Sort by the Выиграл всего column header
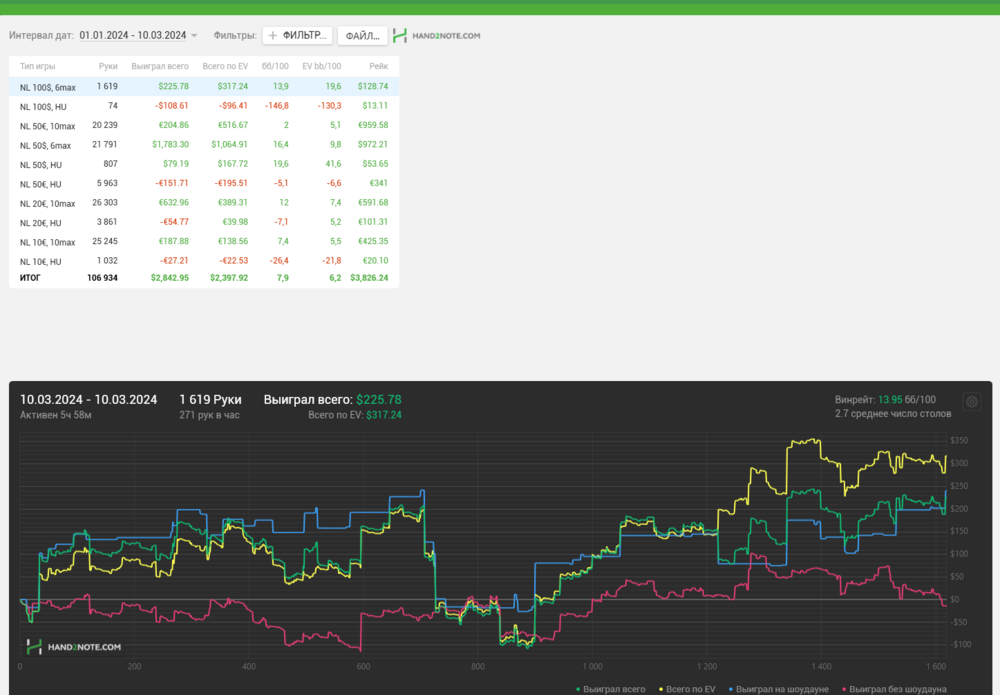This screenshot has width=1000, height=695. [160, 66]
